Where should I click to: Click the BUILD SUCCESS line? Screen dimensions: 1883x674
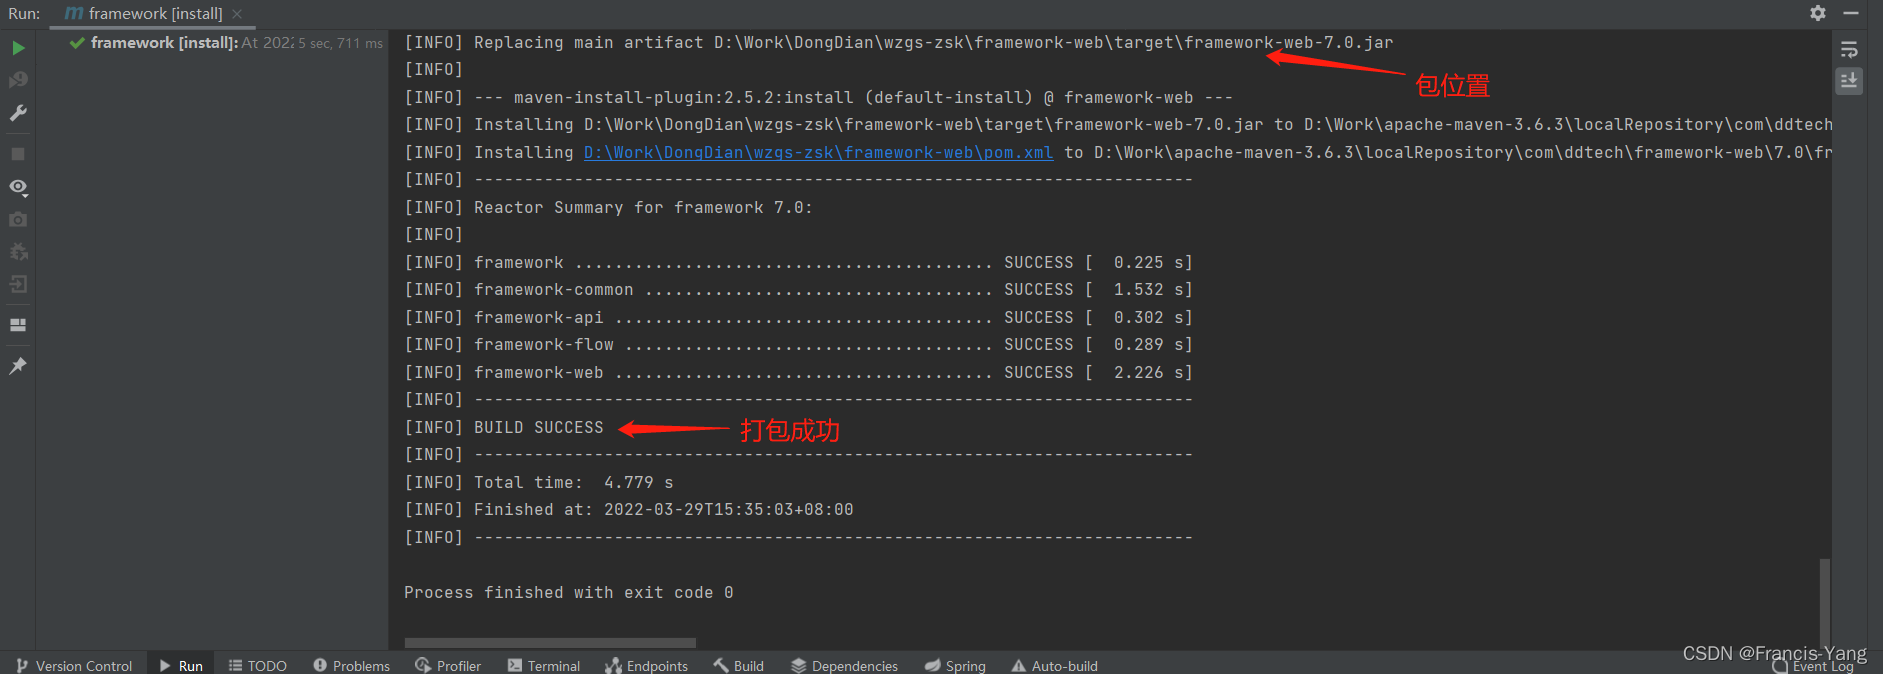(504, 427)
